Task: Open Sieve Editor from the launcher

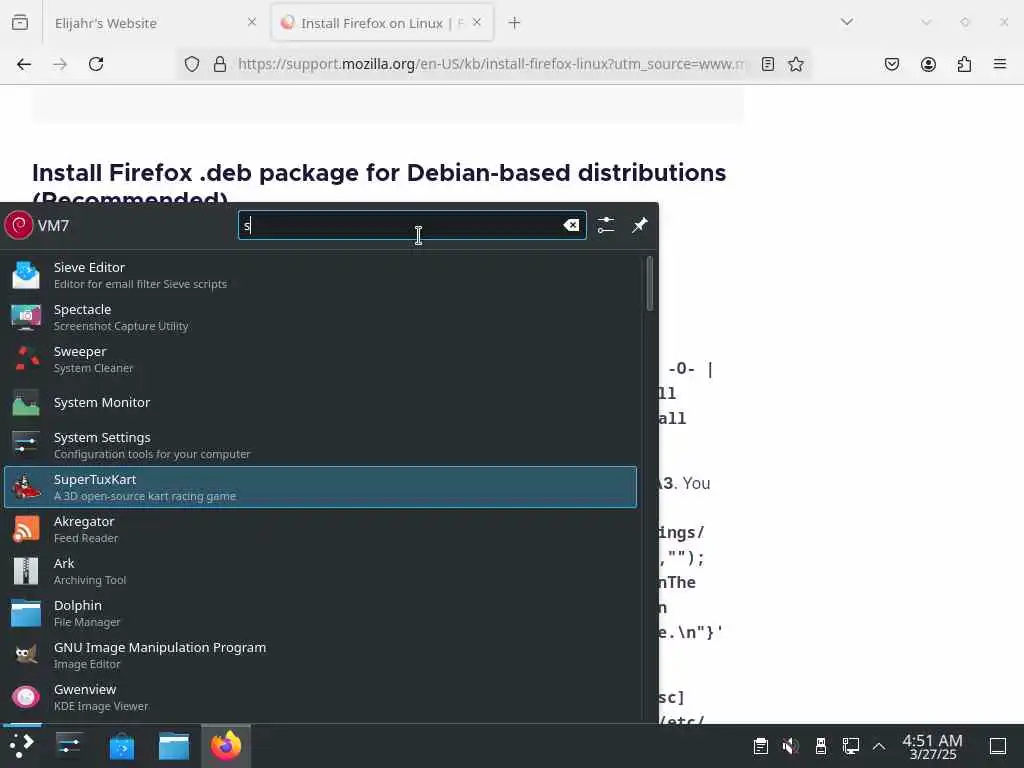Action: 320,275
